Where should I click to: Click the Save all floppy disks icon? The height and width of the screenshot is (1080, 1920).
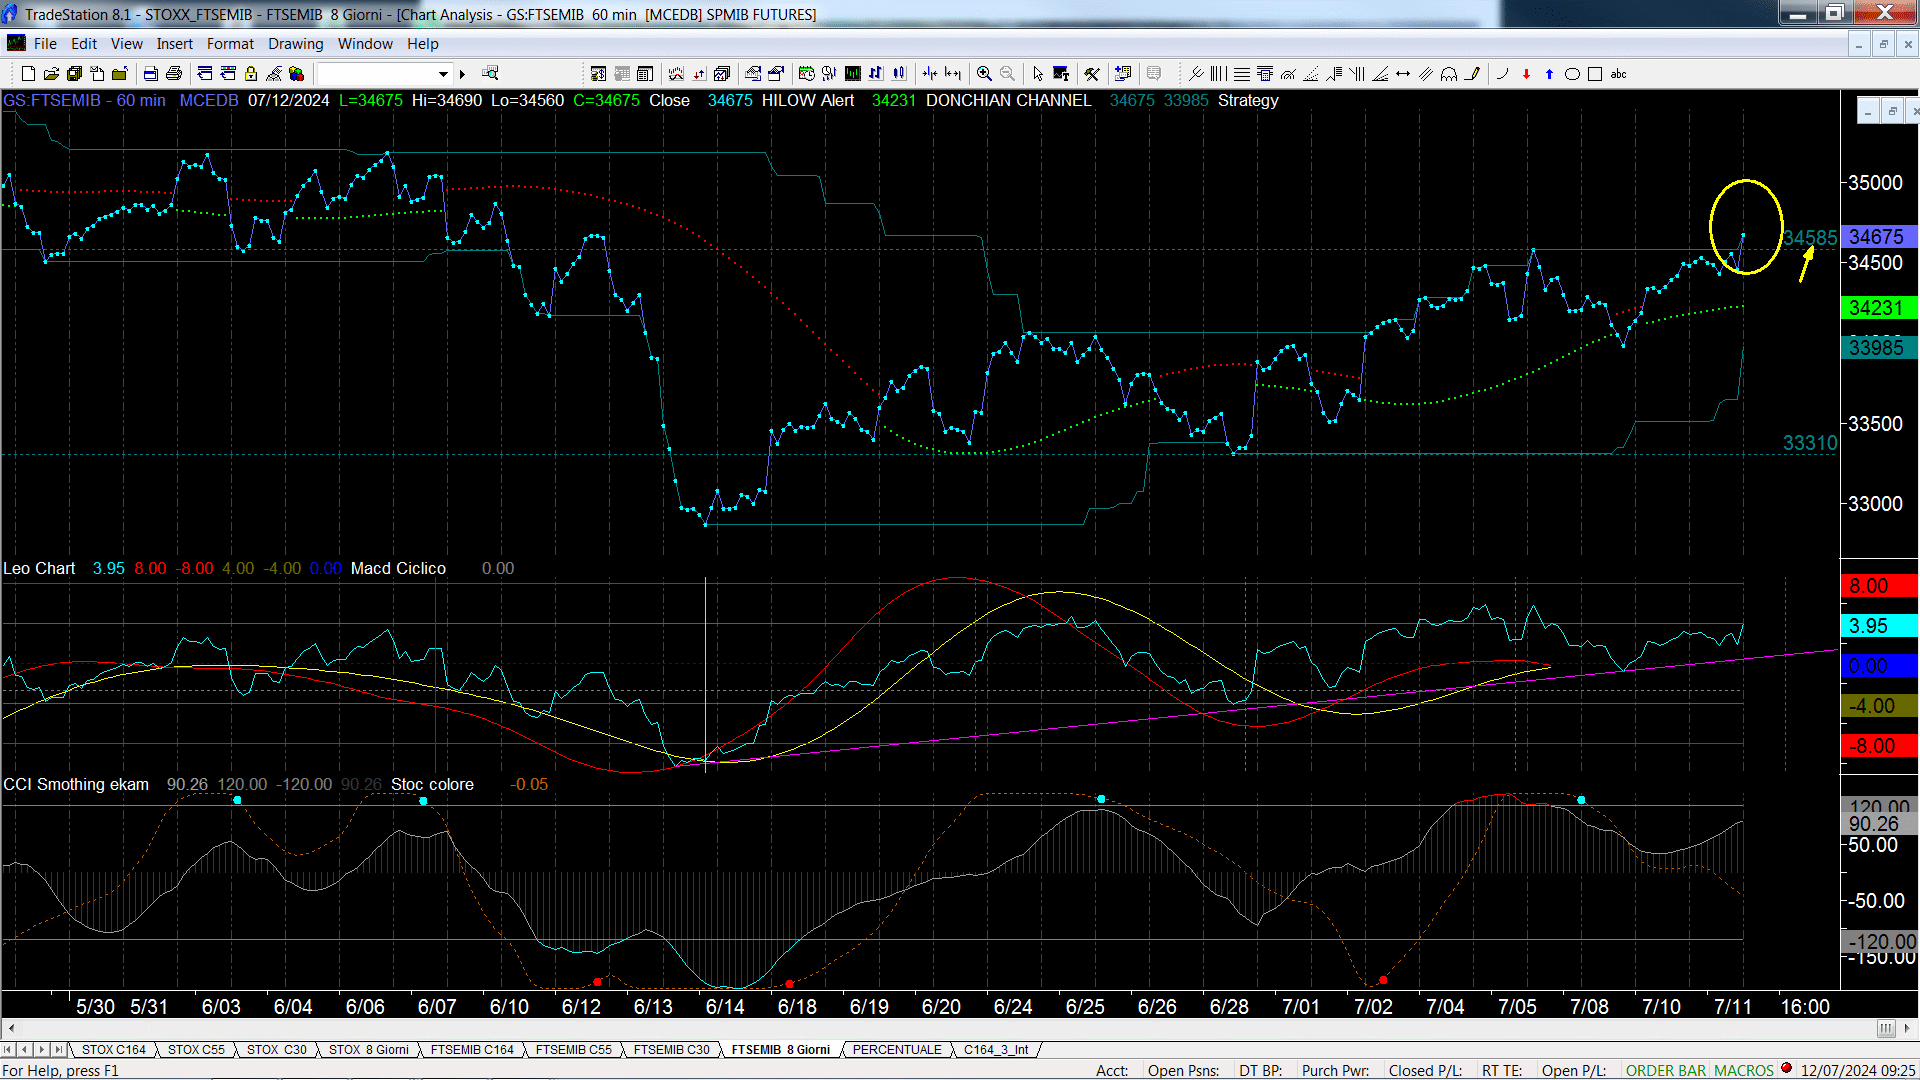[74, 73]
